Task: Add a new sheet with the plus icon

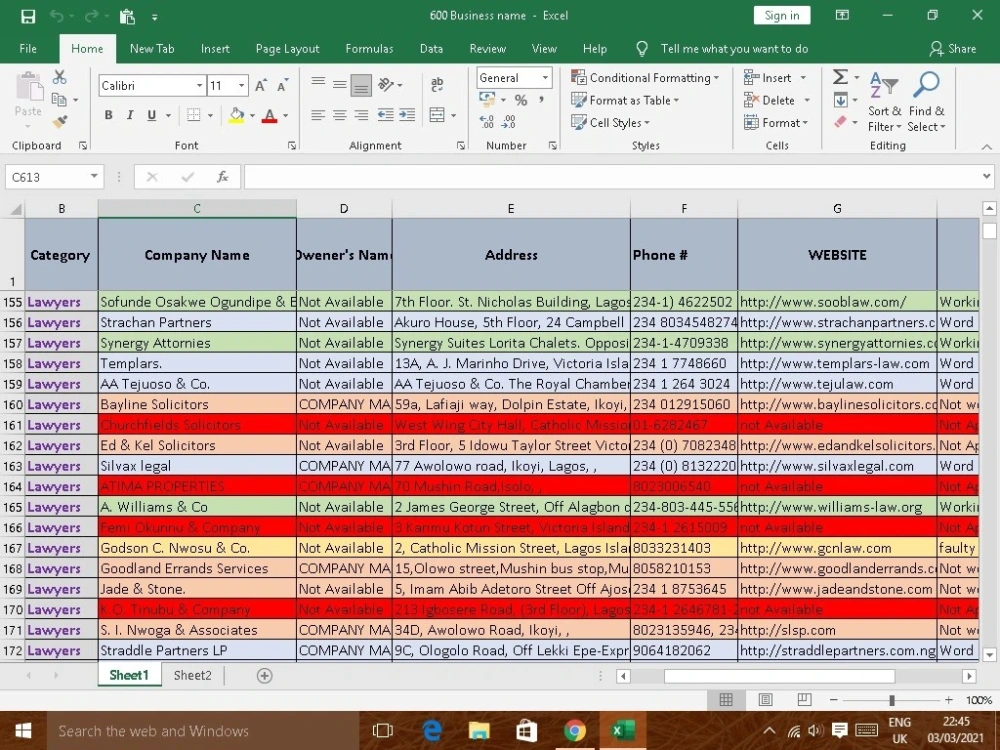Action: click(x=264, y=675)
